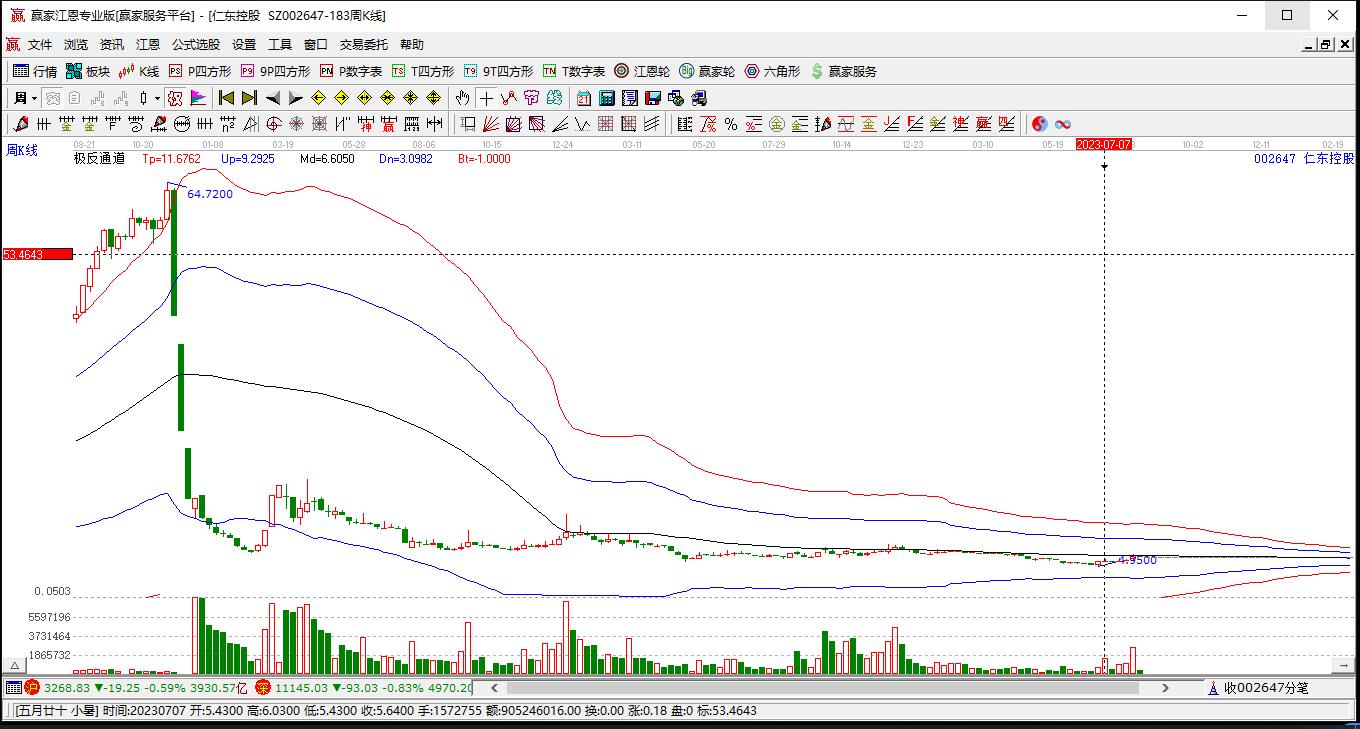Click the blue infinity loop icon
The image size is (1360, 729).
[x=1063, y=124]
